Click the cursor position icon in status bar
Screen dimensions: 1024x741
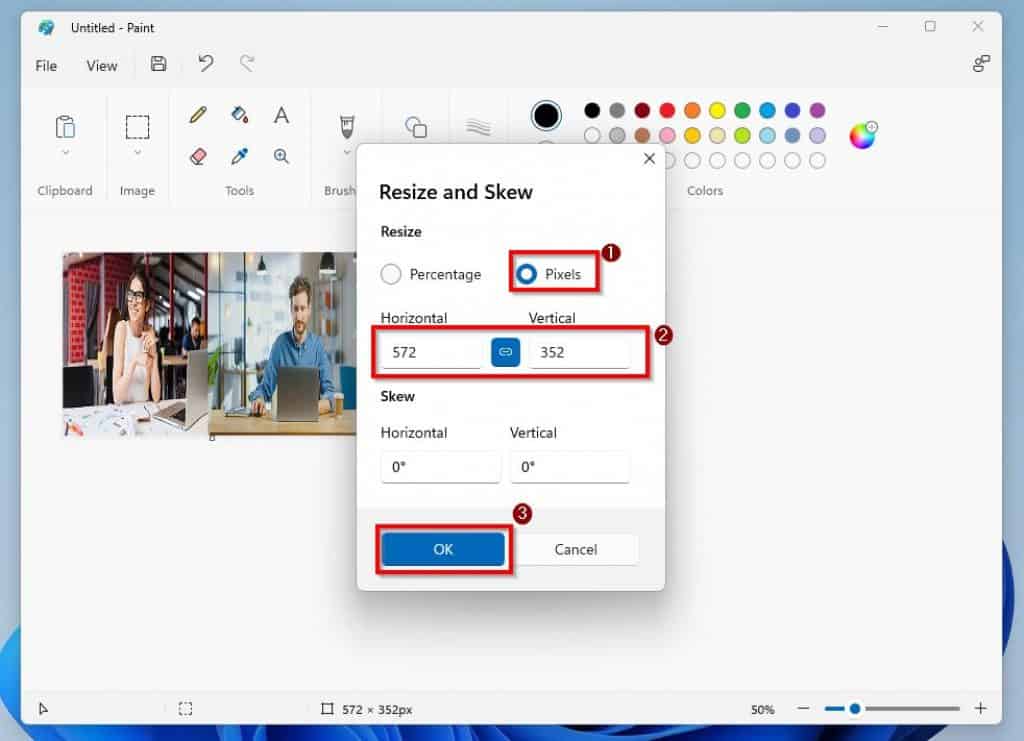point(43,709)
